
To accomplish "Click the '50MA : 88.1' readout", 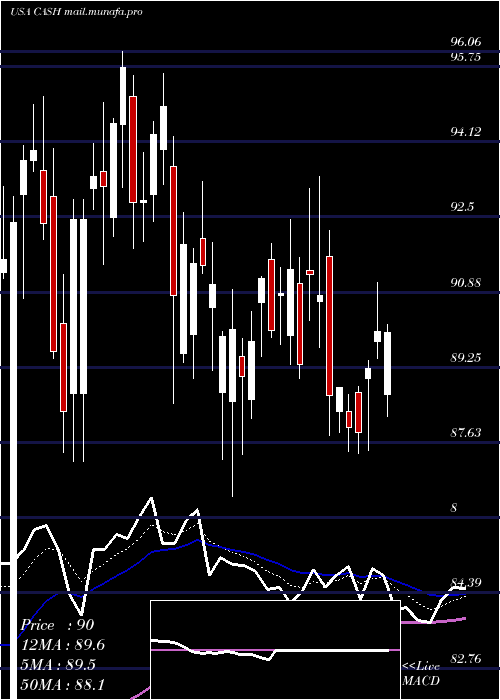I will tap(65, 684).
